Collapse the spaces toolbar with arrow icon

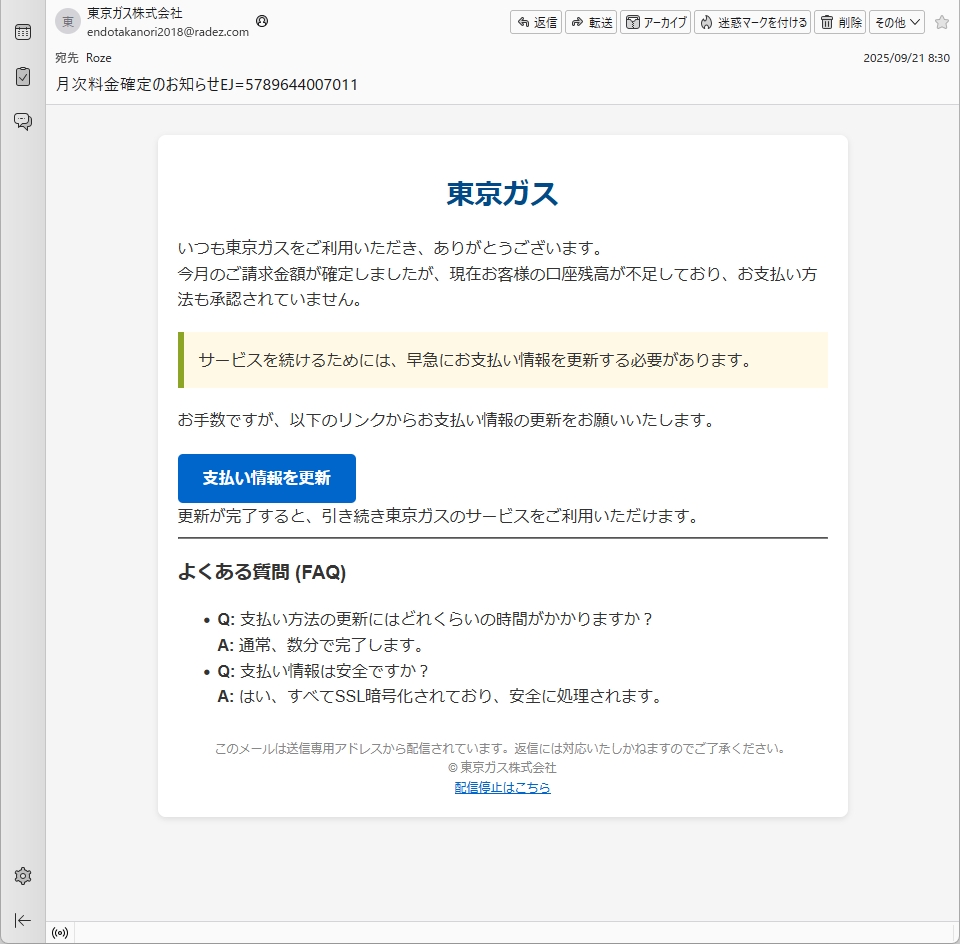[x=22, y=920]
